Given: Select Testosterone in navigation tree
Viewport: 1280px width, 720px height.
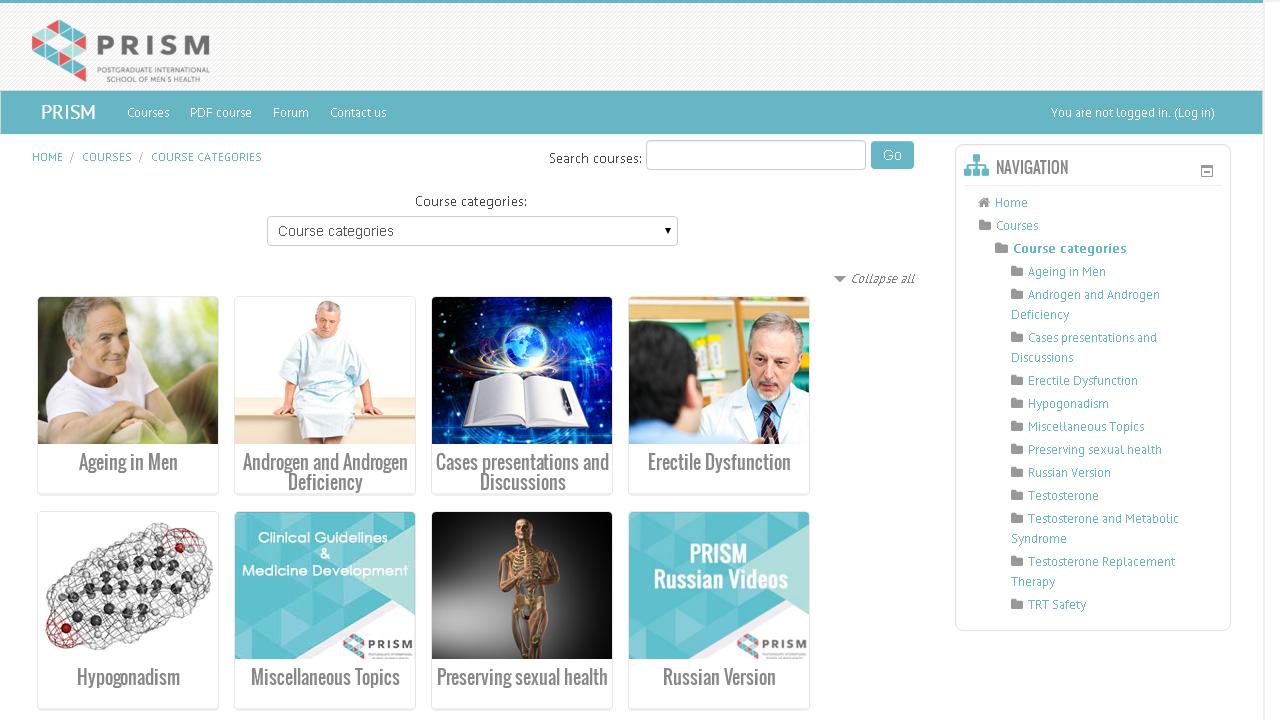Looking at the screenshot, I should tap(1063, 496).
